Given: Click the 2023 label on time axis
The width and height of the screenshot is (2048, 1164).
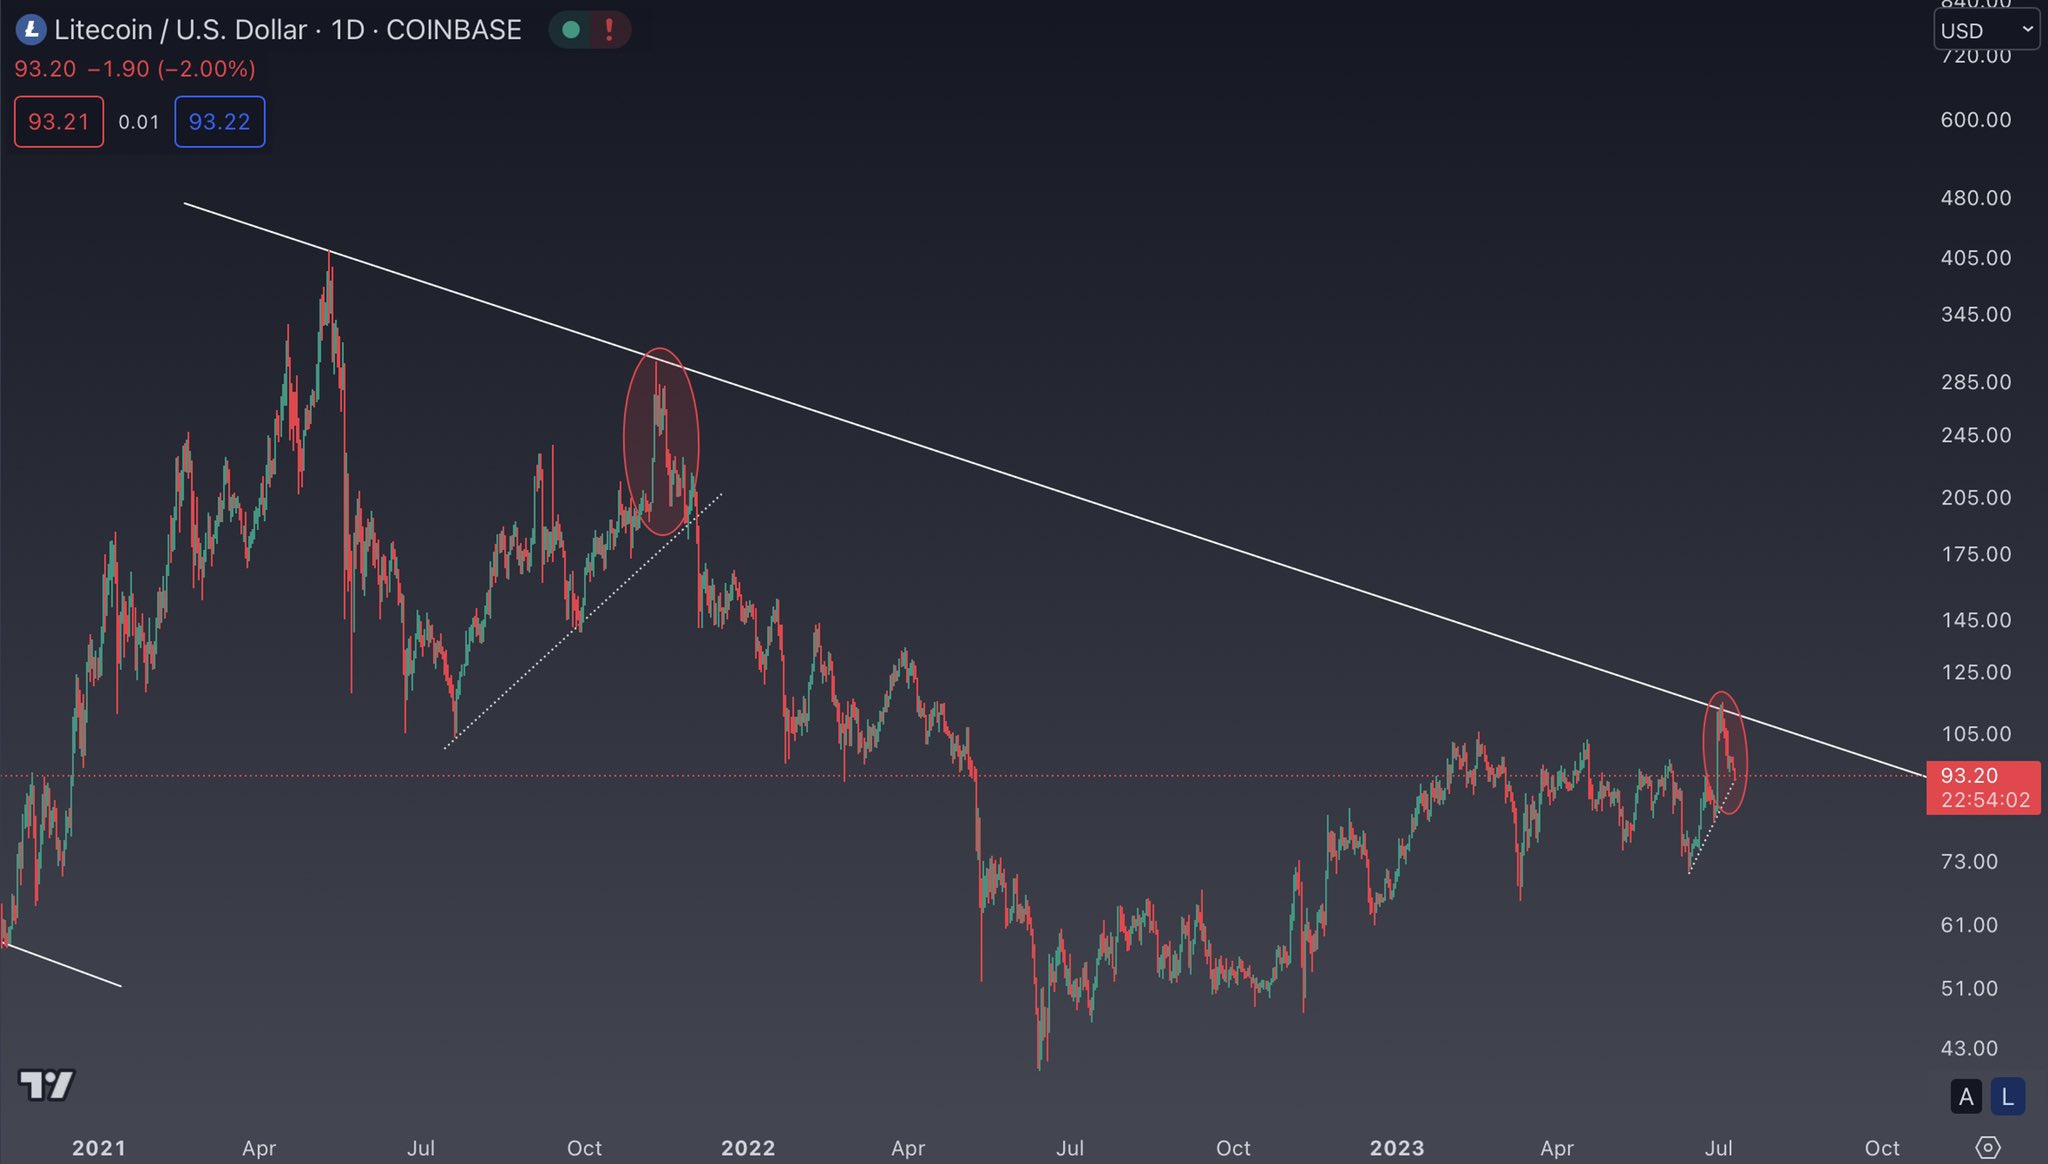Looking at the screenshot, I should pyautogui.click(x=1397, y=1148).
